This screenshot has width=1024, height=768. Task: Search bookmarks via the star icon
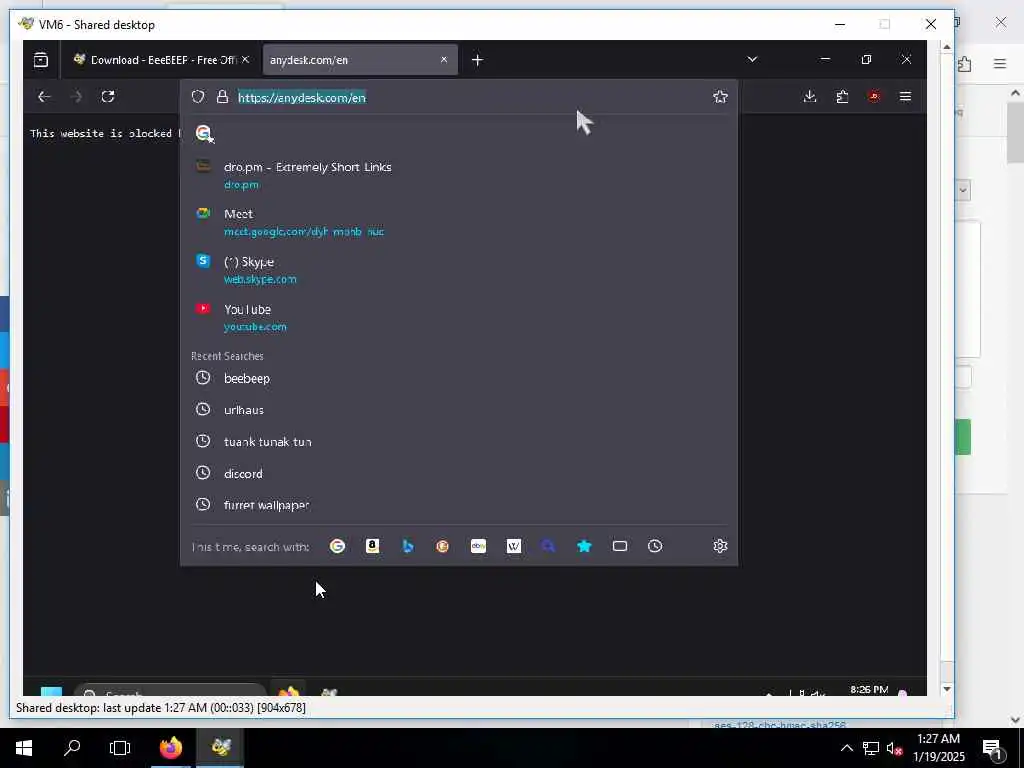pyautogui.click(x=584, y=546)
